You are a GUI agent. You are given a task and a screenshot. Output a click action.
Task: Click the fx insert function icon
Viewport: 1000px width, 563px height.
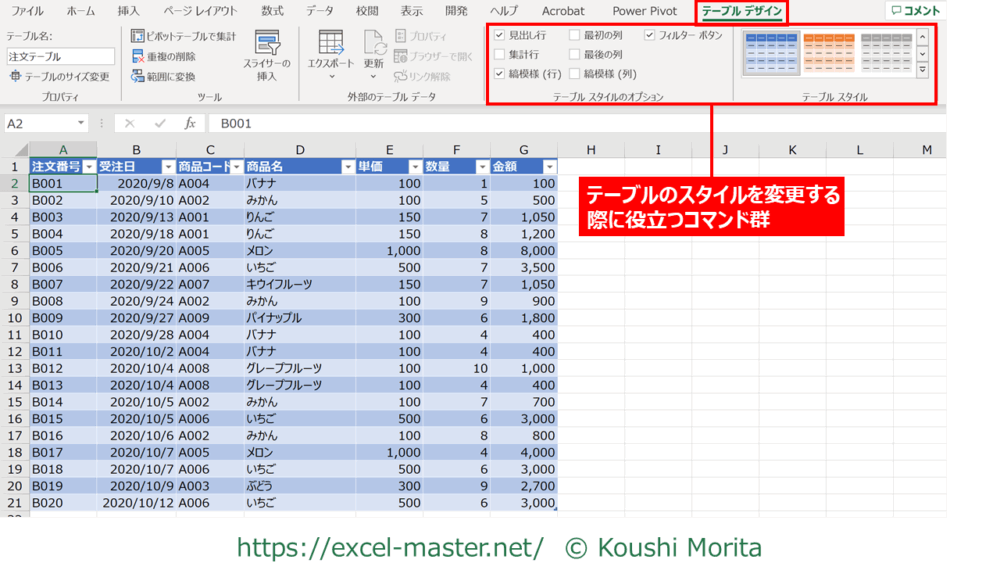(190, 123)
